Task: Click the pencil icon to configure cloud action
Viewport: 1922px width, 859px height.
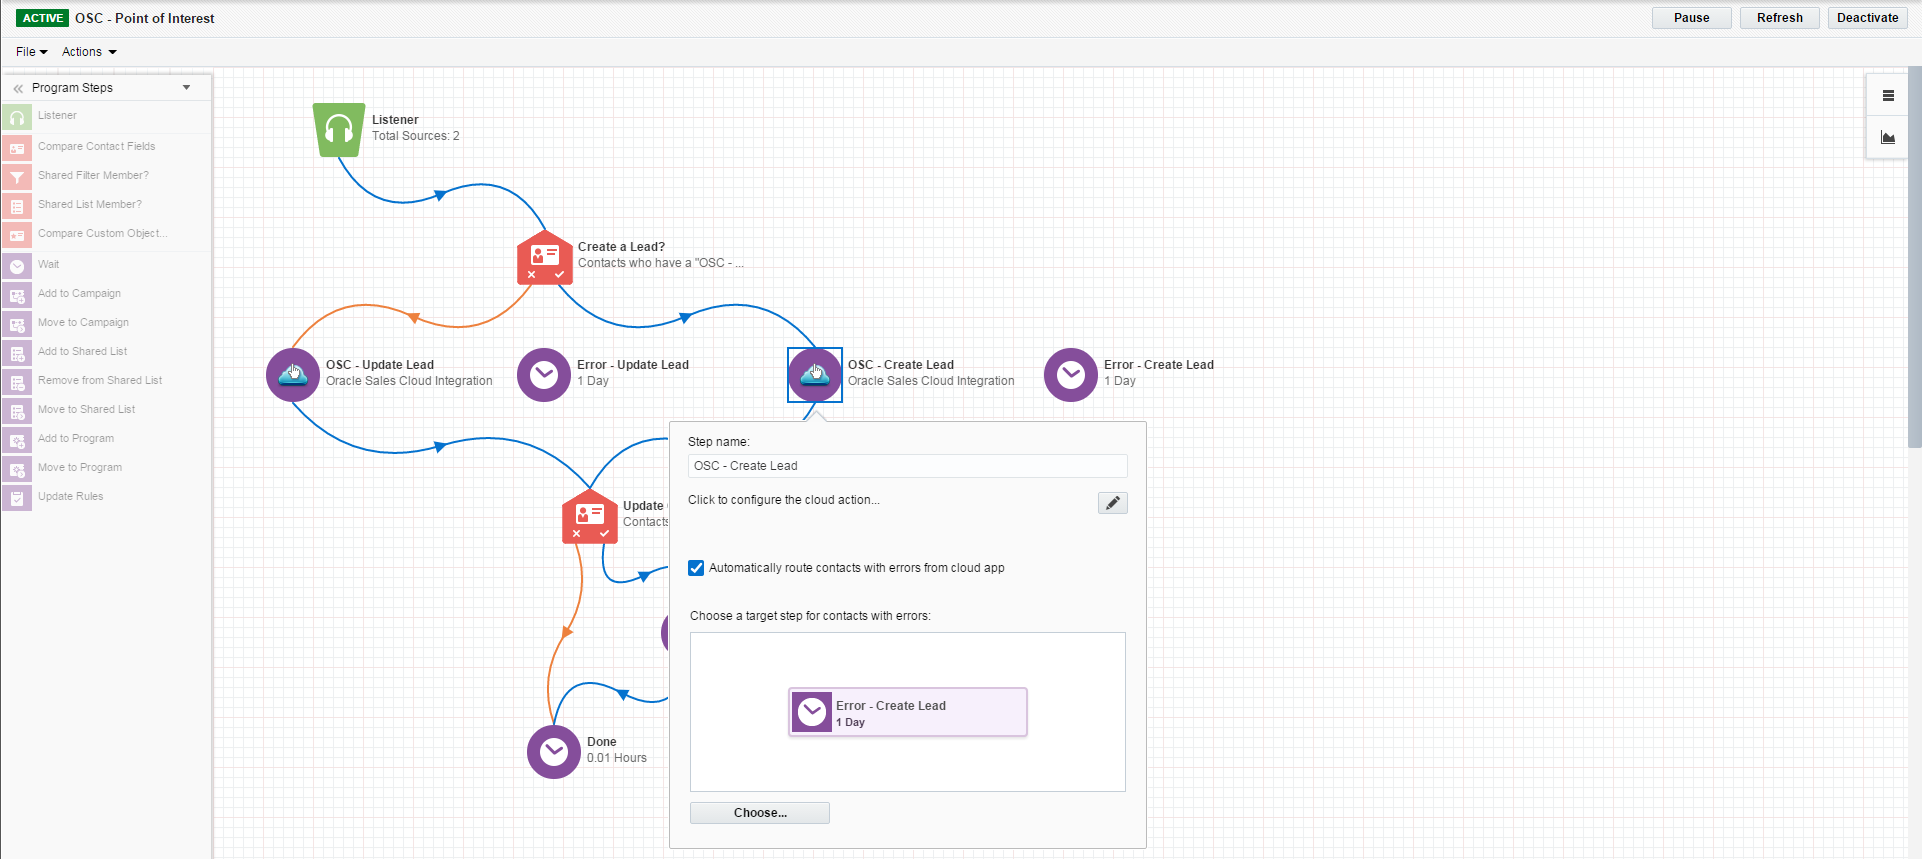Action: (1112, 503)
